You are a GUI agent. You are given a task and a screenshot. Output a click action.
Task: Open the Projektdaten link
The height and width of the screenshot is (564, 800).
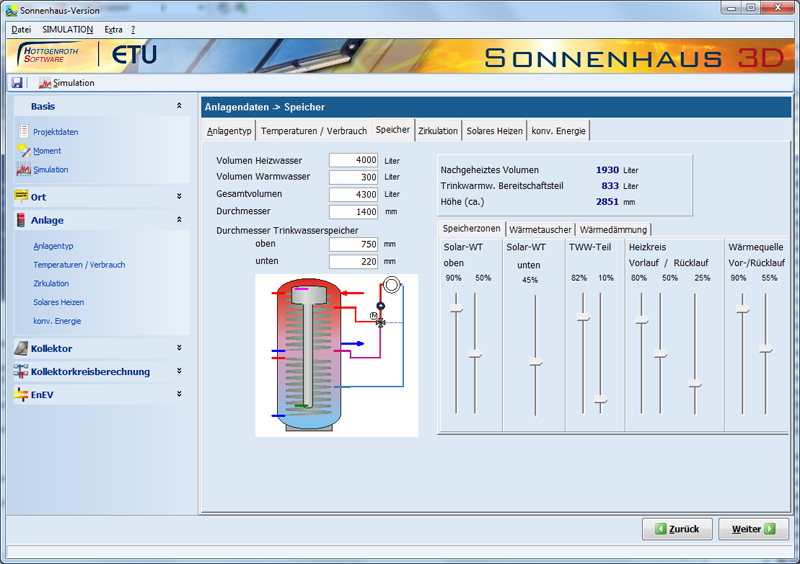56,132
